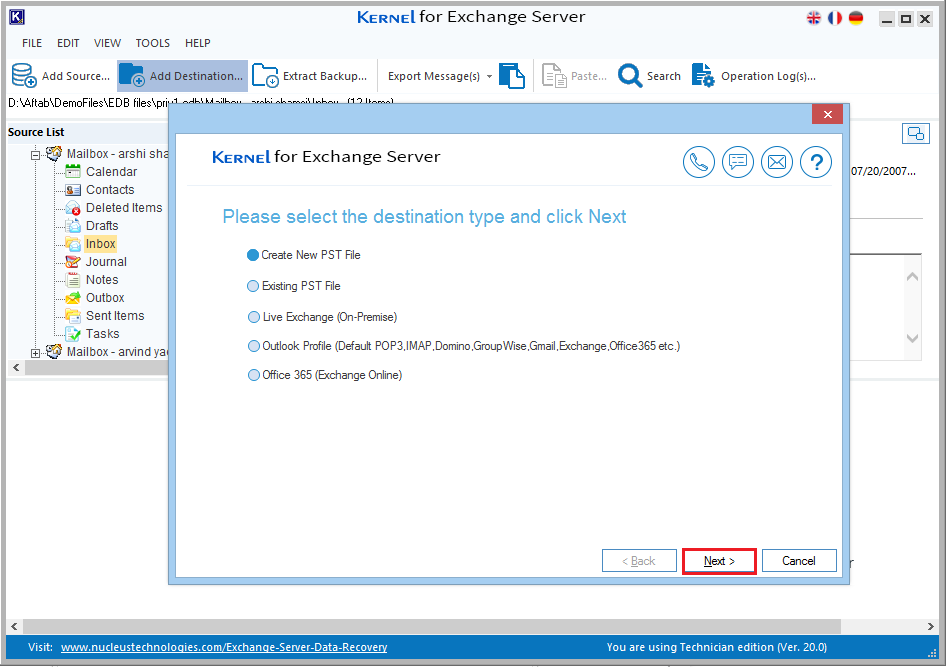Click the Paste toolbar icon
The height and width of the screenshot is (667, 946).
(554, 75)
